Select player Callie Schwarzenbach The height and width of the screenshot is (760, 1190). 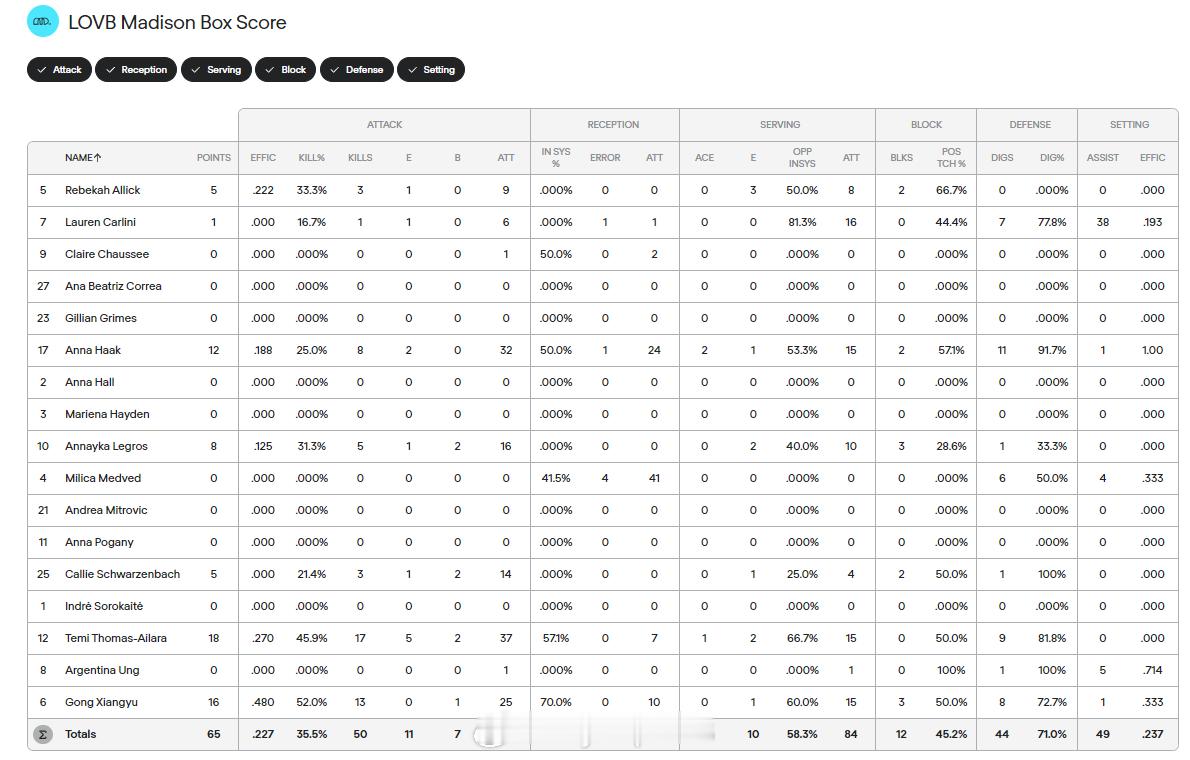(122, 574)
